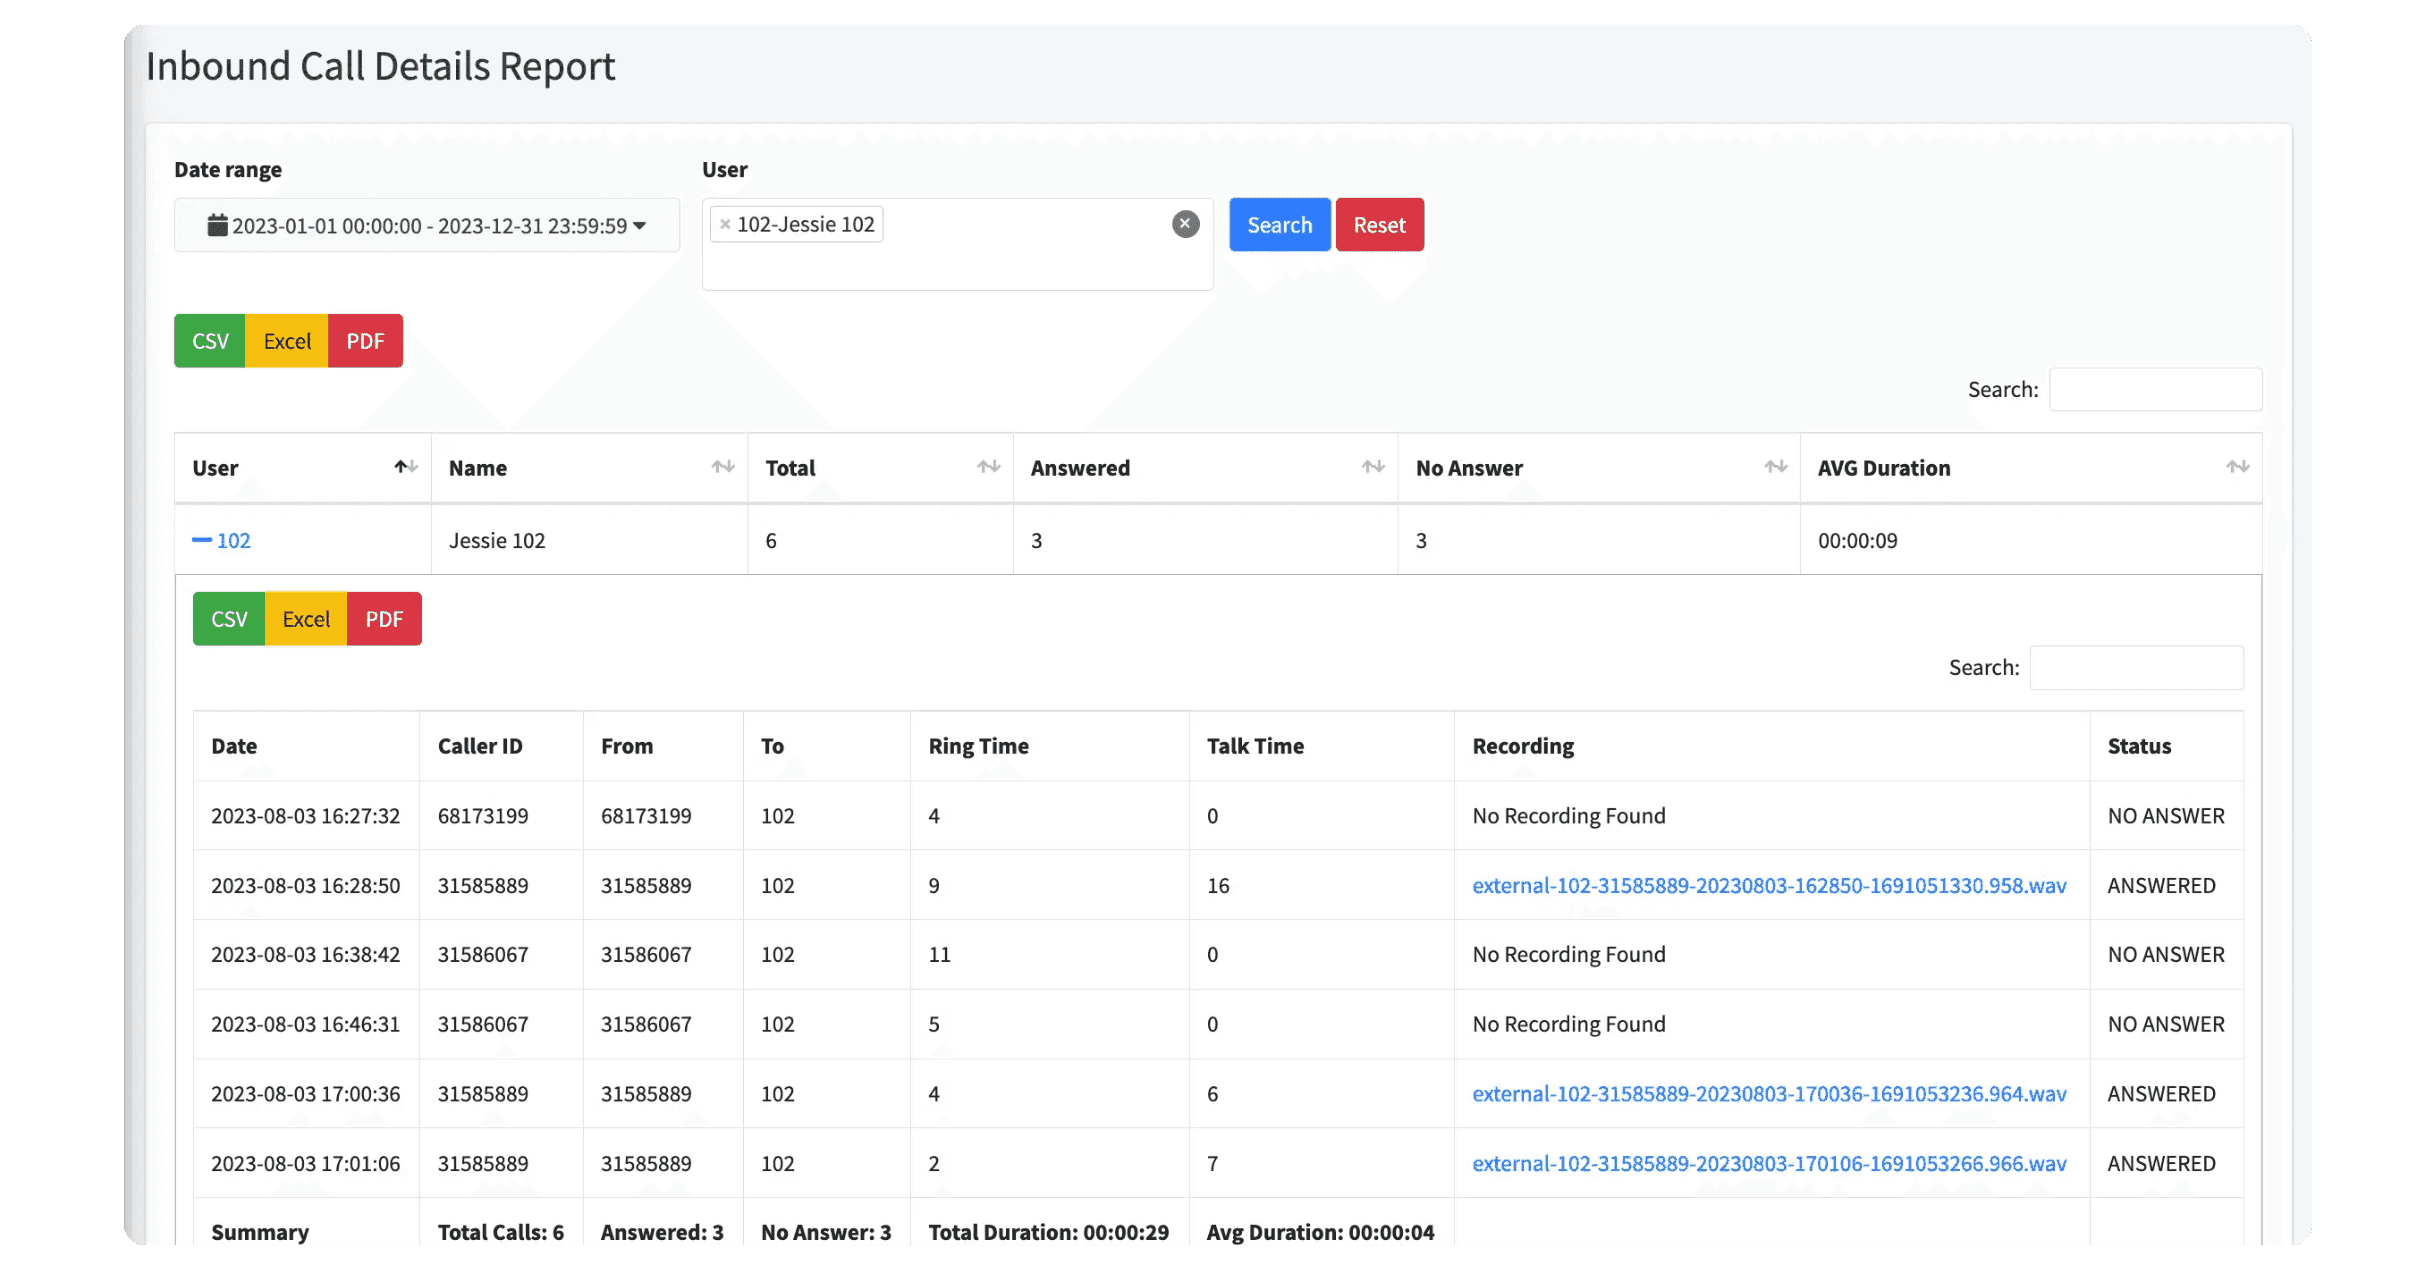The width and height of the screenshot is (2436, 1270).
Task: Open the date range picker dropdown
Action: pyautogui.click(x=427, y=226)
